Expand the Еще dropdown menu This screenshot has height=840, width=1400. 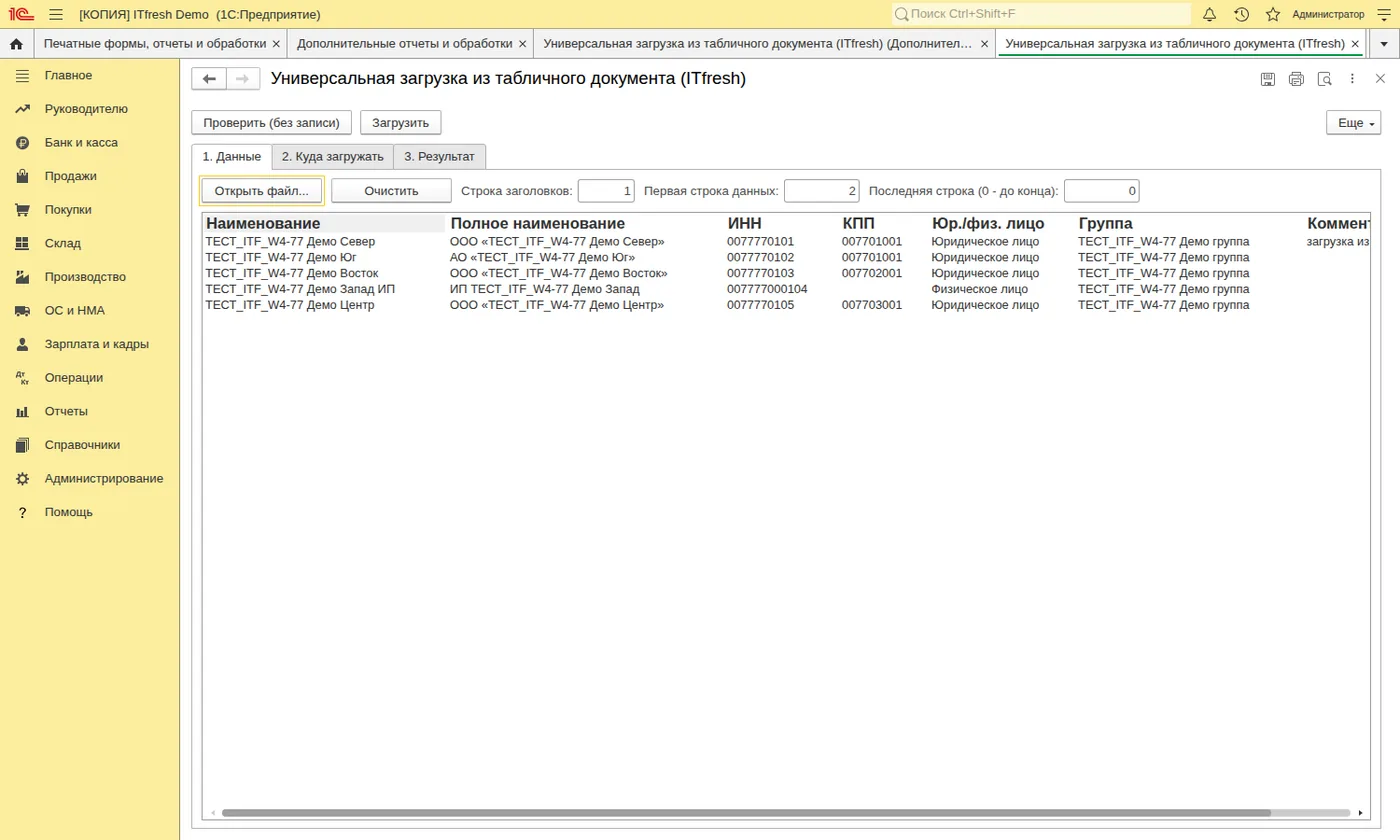1353,123
